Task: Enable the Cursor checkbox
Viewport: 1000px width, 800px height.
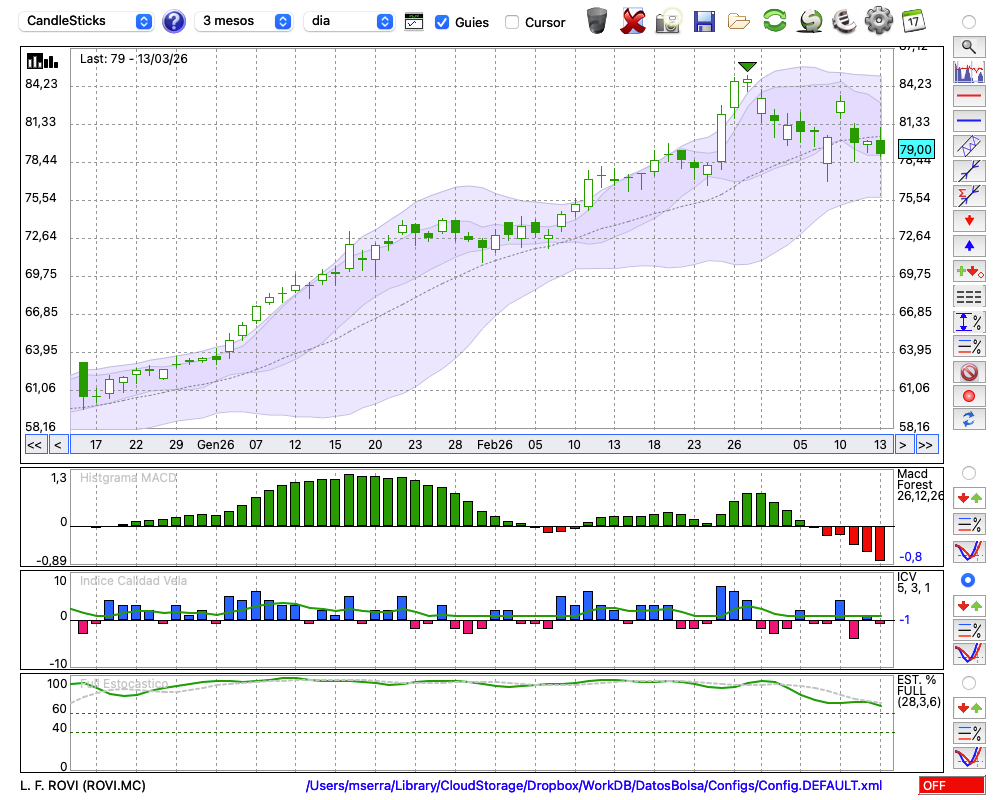Action: point(511,22)
